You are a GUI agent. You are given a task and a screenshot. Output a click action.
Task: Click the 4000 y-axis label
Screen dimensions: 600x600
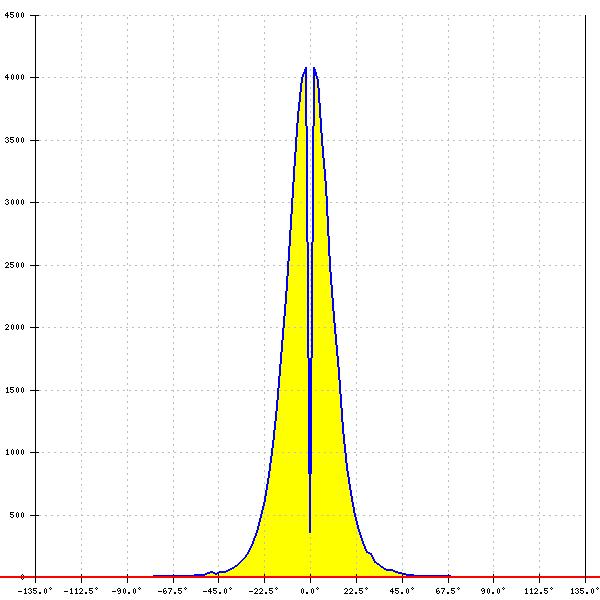coord(15,77)
